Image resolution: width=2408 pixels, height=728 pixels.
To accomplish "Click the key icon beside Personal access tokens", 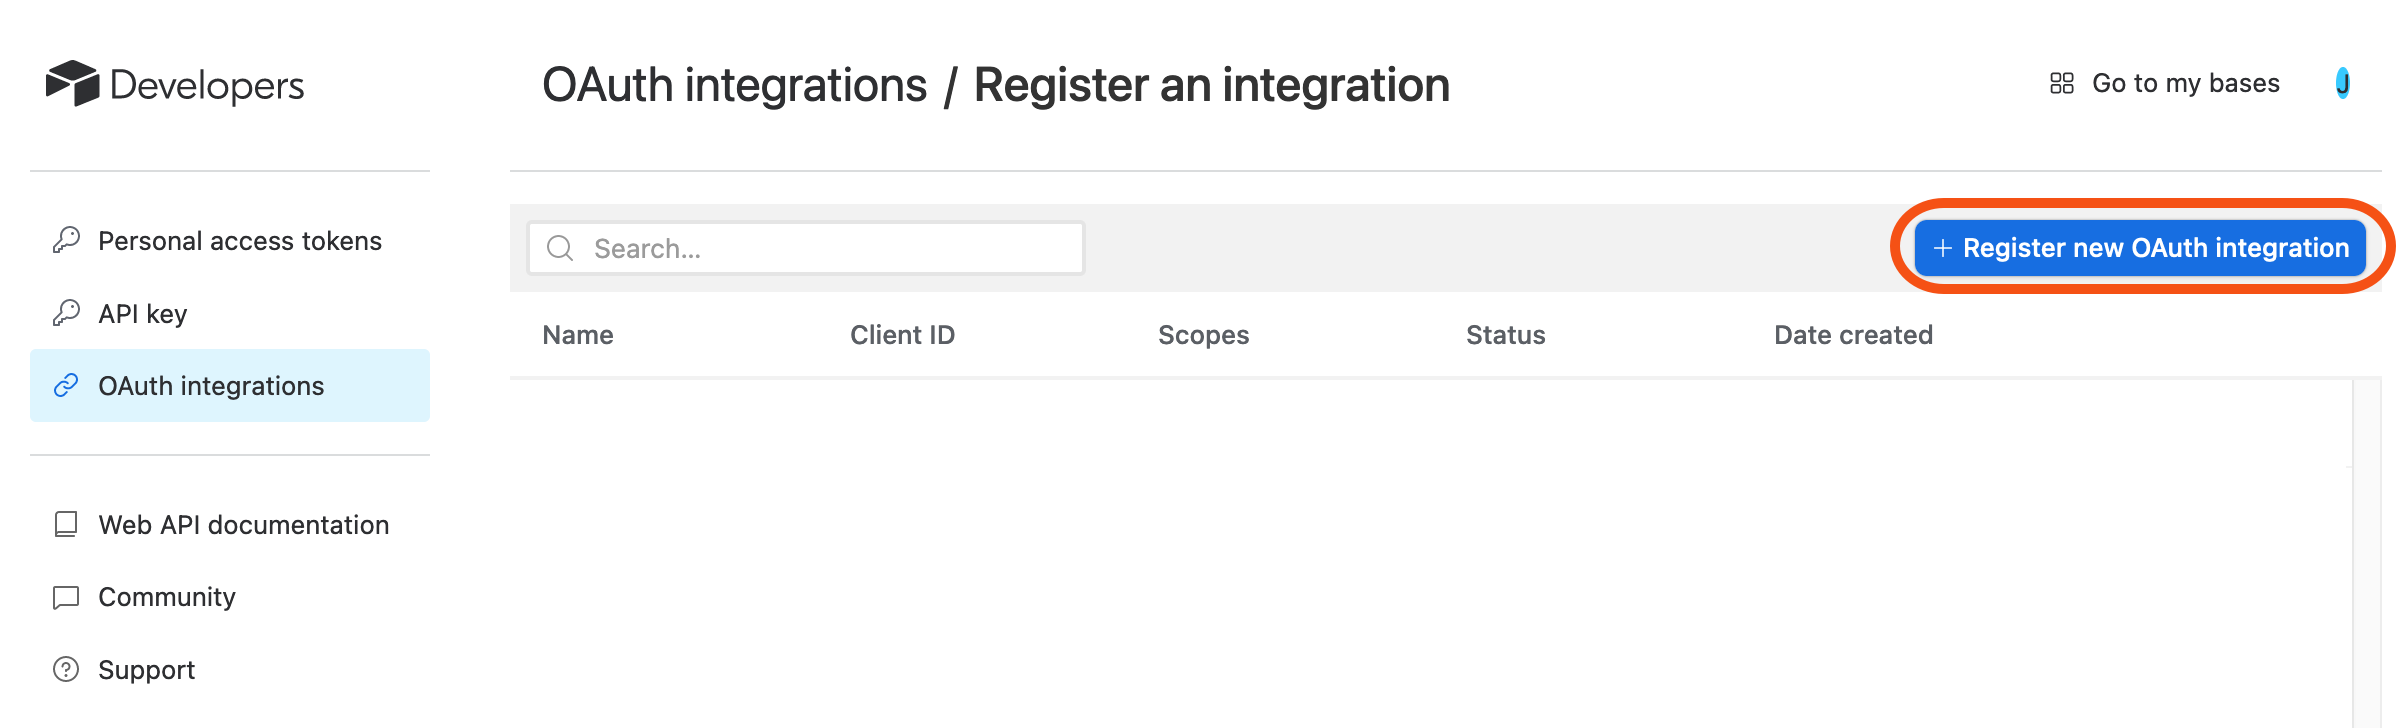I will (x=66, y=240).
